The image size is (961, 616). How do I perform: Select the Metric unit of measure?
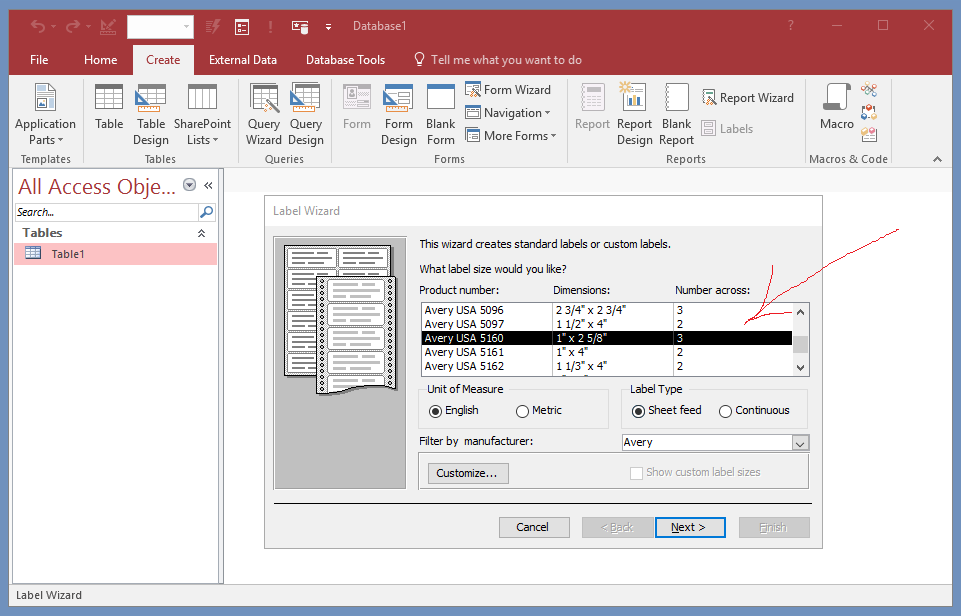coord(539,411)
